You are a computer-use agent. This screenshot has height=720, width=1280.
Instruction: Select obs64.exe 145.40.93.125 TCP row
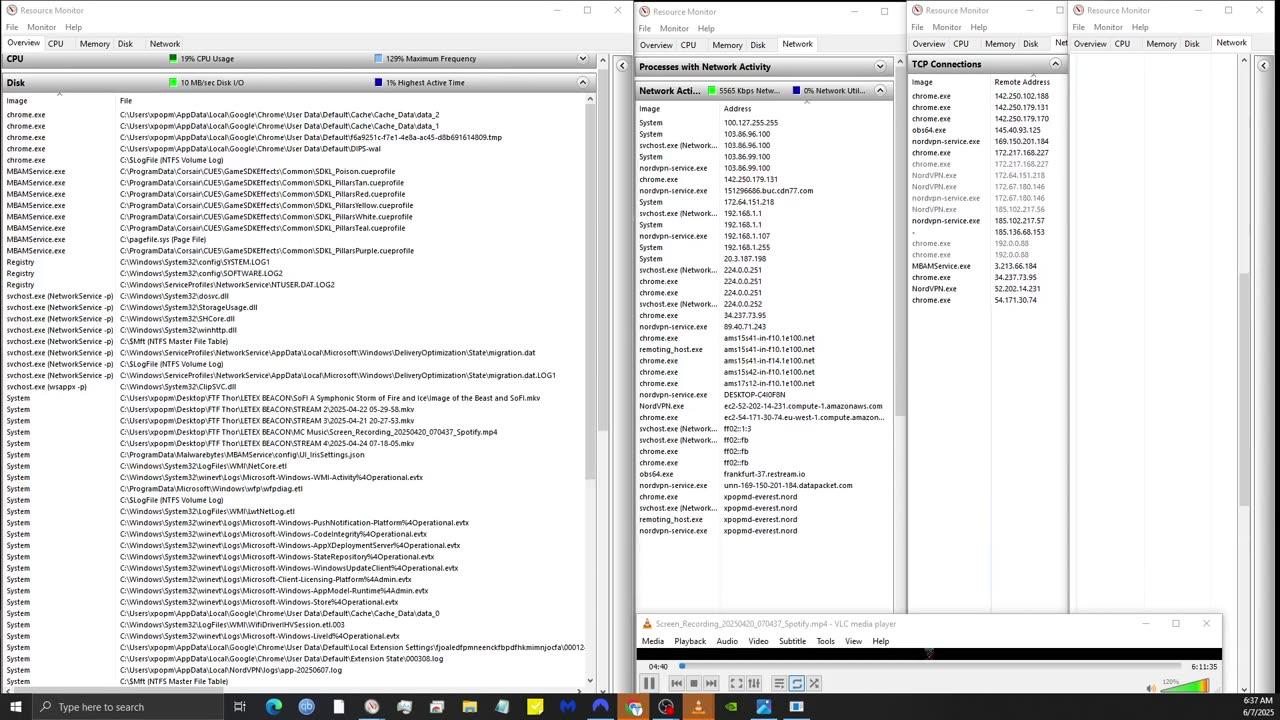(x=987, y=130)
